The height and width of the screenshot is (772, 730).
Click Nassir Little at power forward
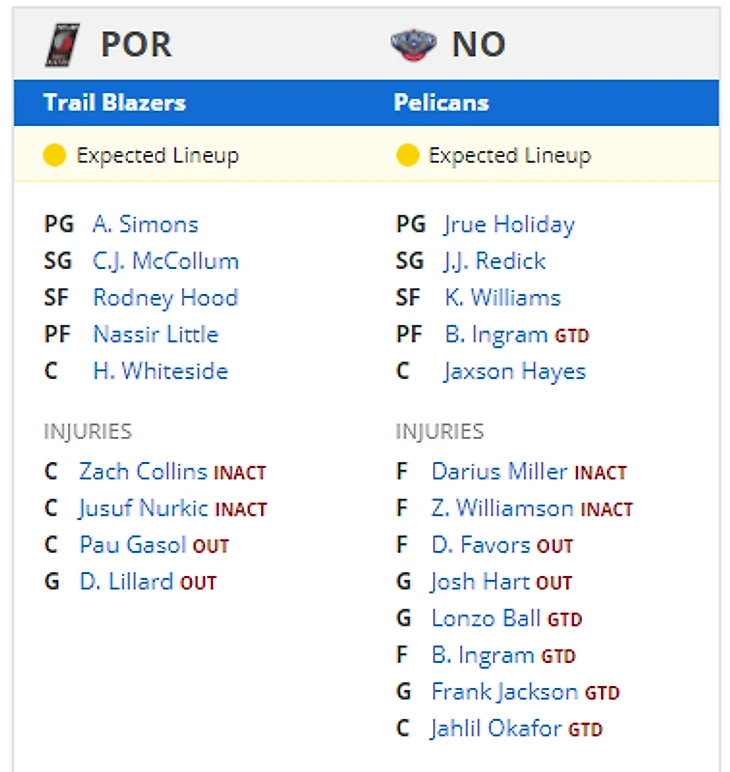(x=155, y=334)
